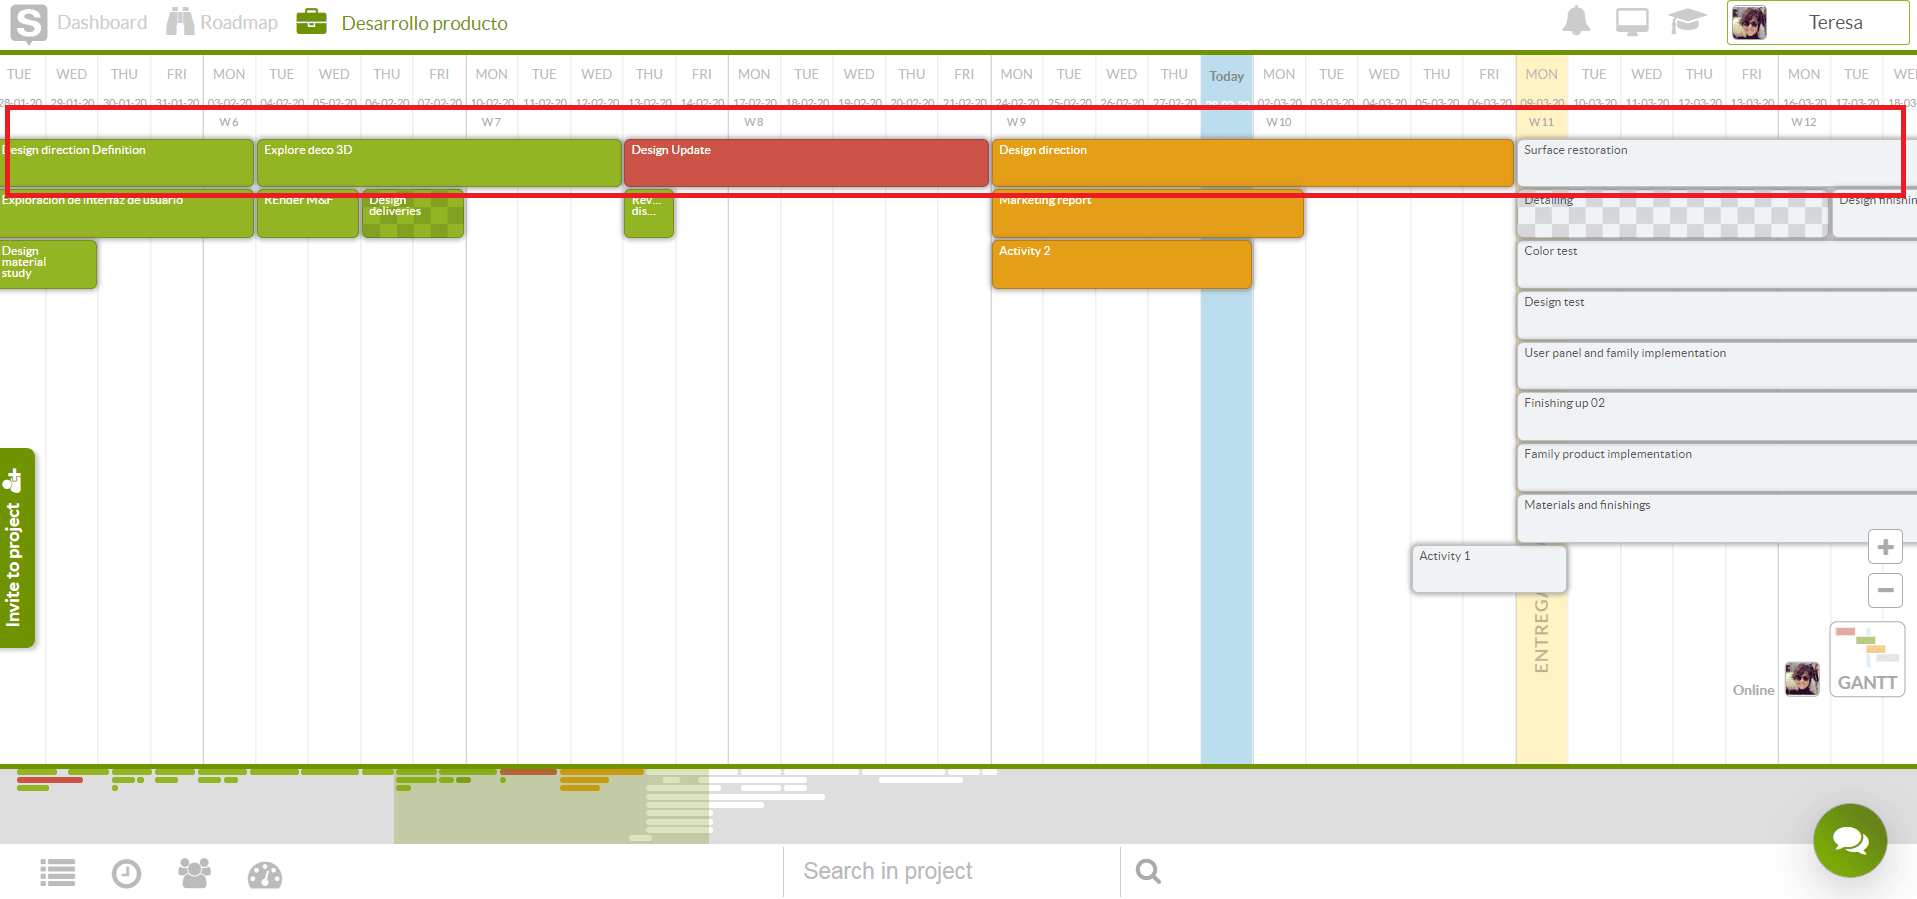Select the Activity 2 bar
The width and height of the screenshot is (1917, 899).
coord(1121,264)
